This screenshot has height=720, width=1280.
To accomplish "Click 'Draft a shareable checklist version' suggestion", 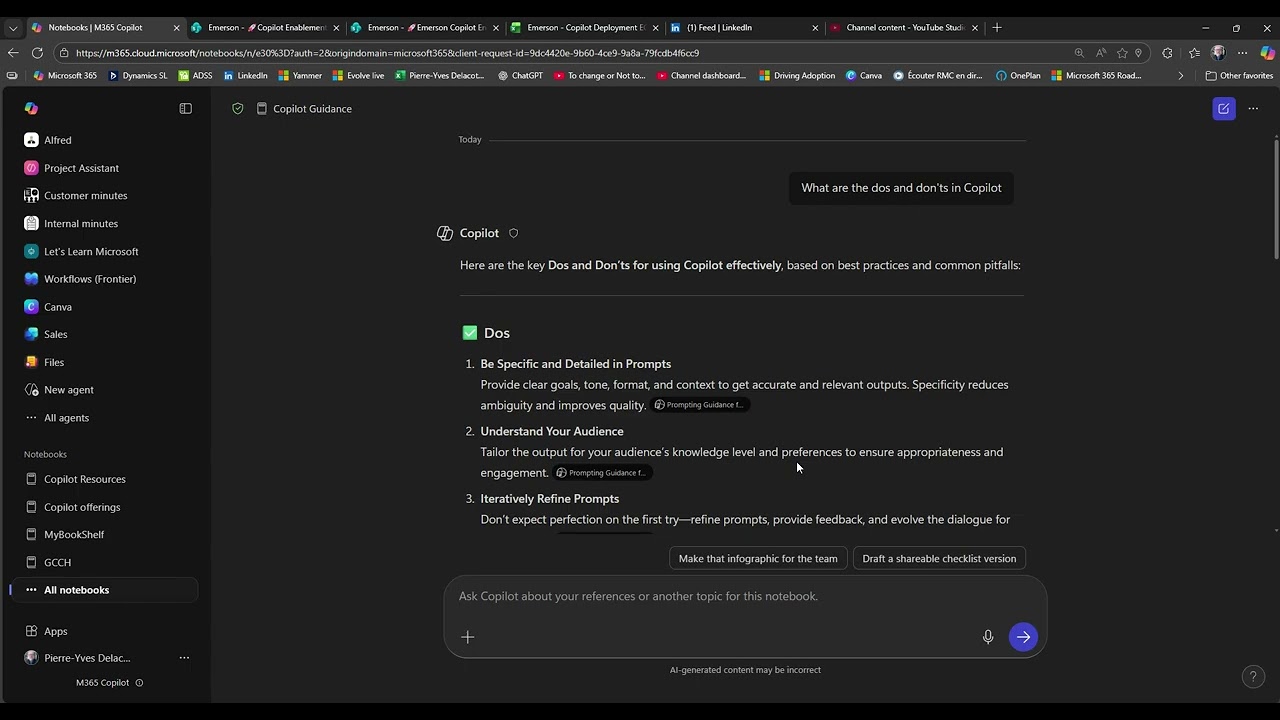I will pos(939,558).
